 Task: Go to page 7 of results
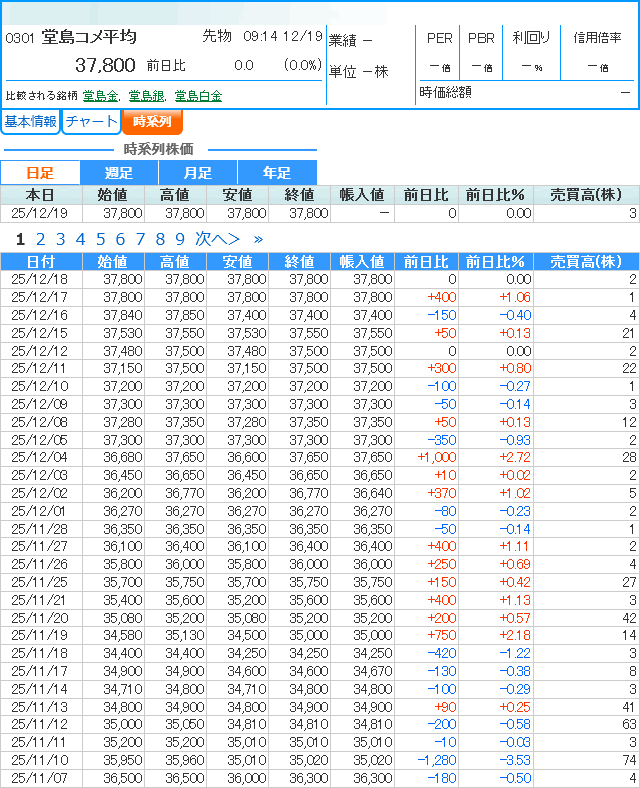[x=140, y=239]
